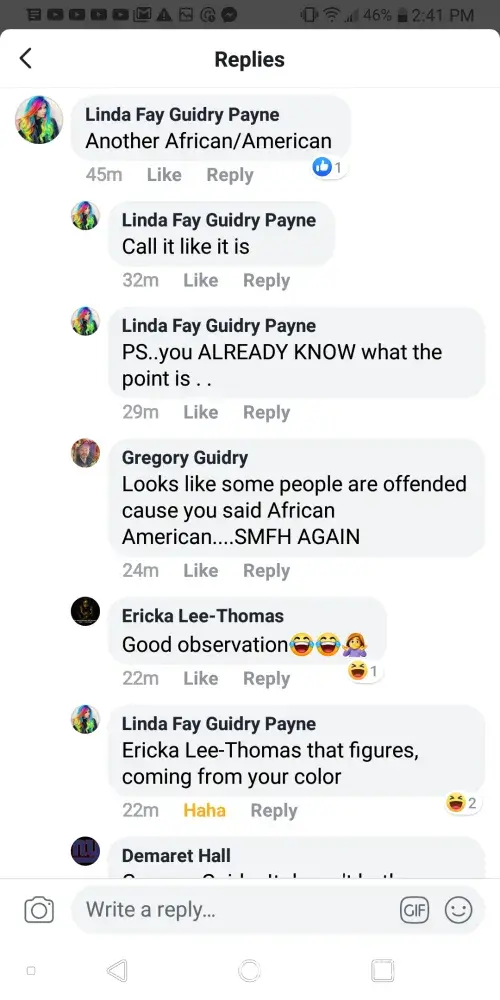Toggle Like on Gregory Guidry's comment
Viewport: 500px width, 1000px height.
200,570
